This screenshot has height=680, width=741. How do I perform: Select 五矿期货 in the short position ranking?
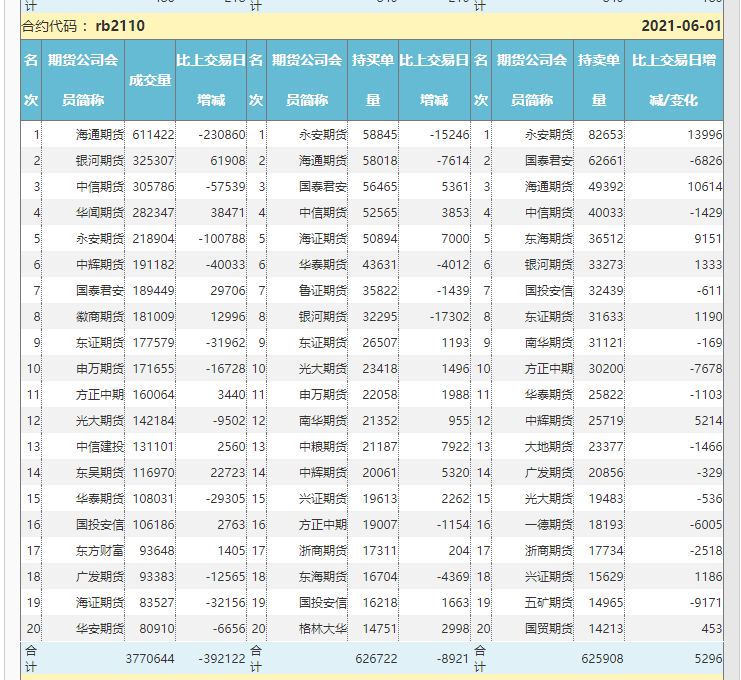click(548, 602)
